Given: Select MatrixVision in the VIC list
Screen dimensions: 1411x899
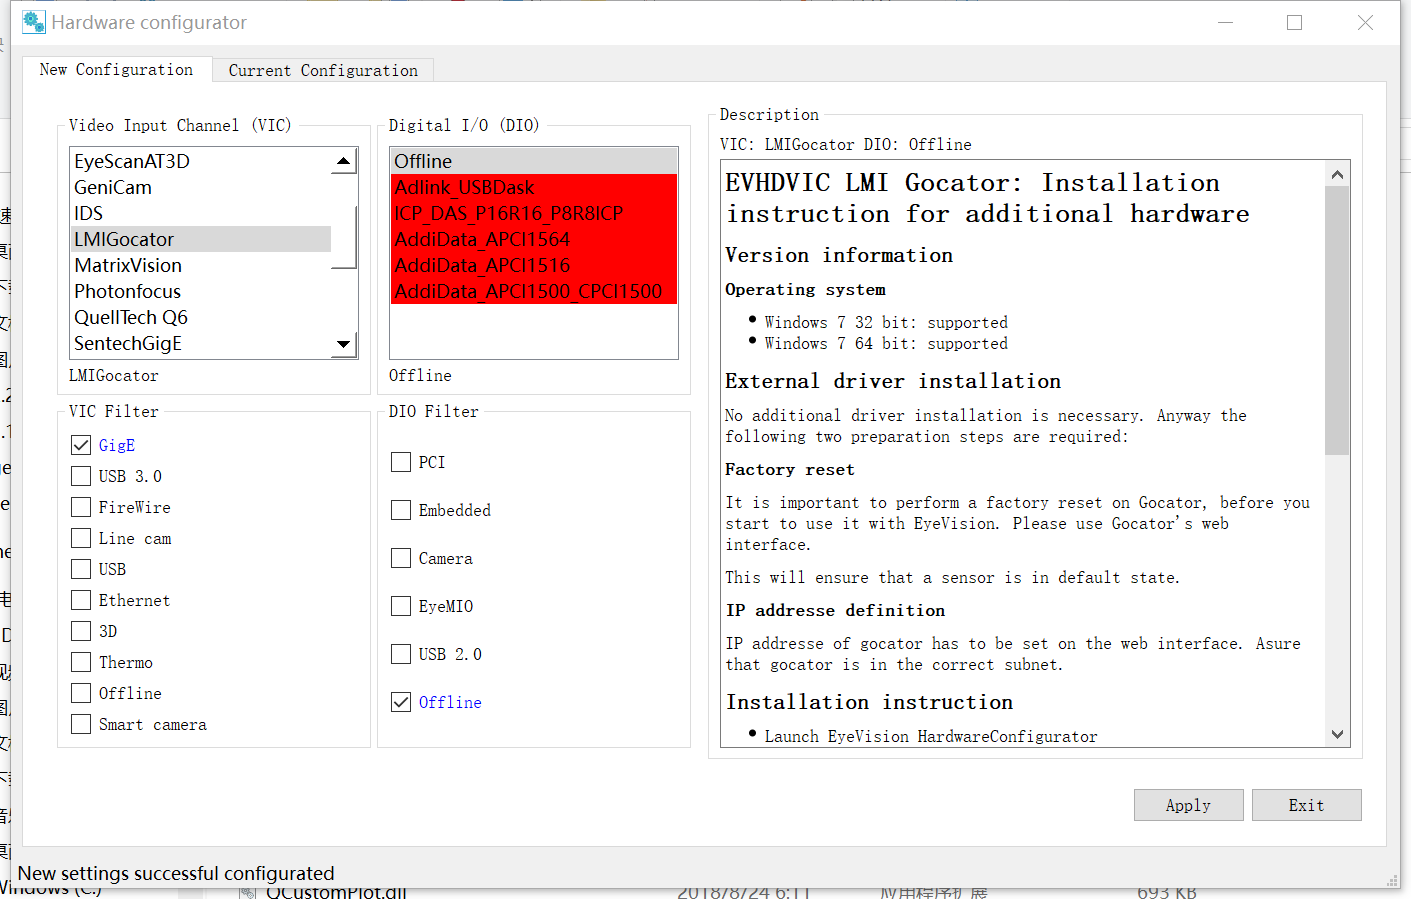Looking at the screenshot, I should [128, 265].
